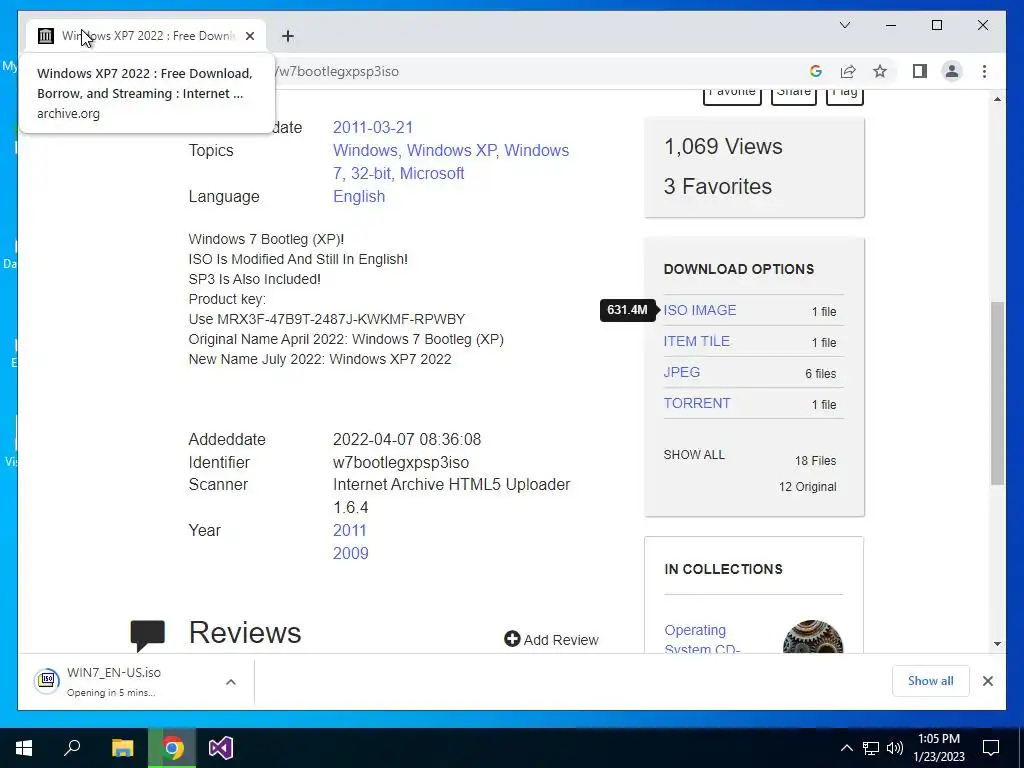1024x768 pixels.
Task: Show all download files
Action: pos(694,455)
